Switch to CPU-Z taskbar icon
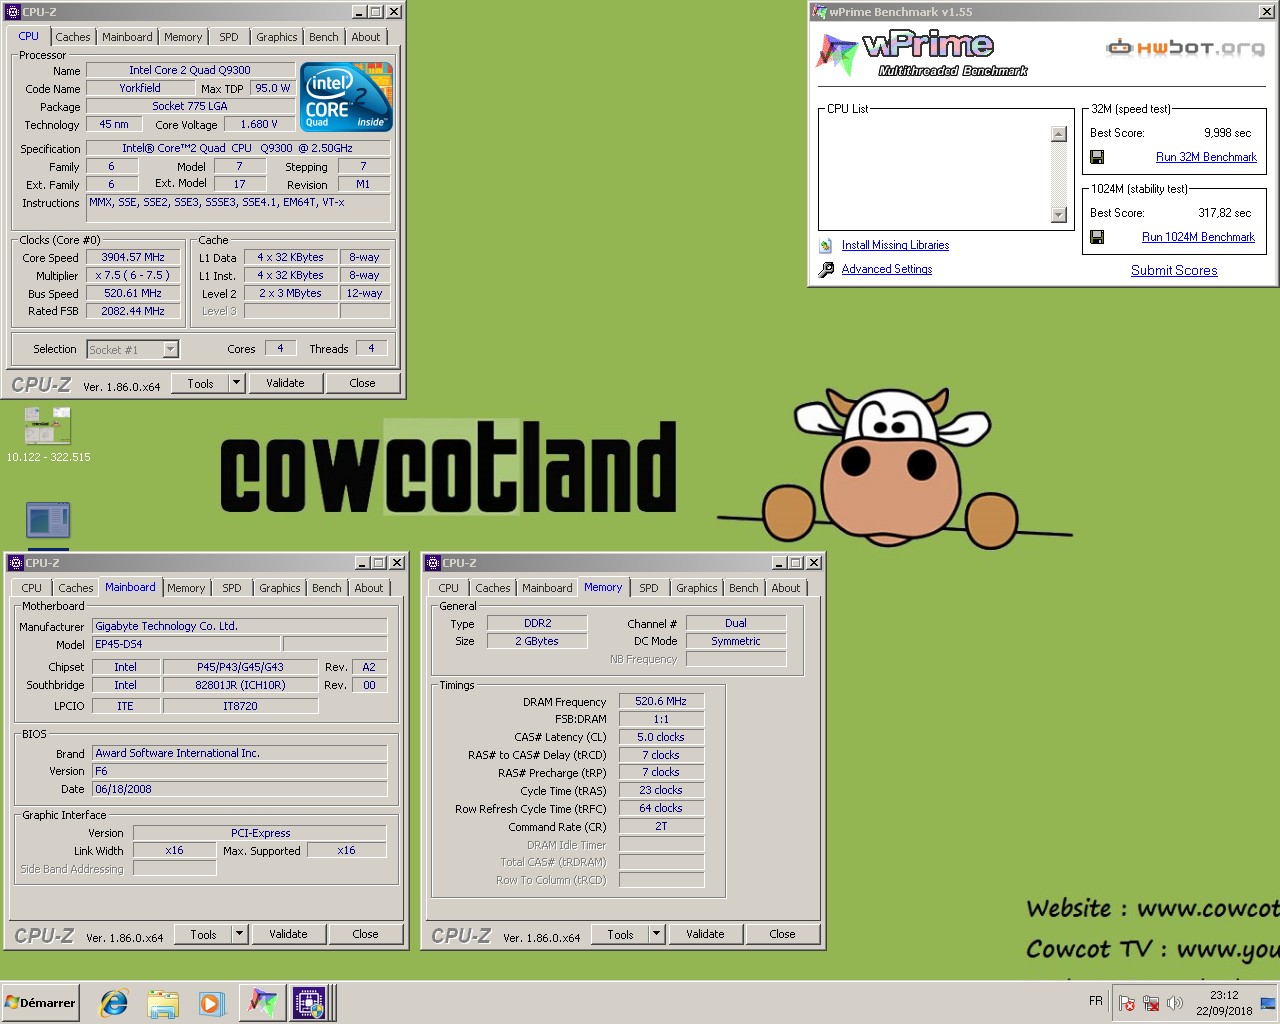This screenshot has width=1280, height=1024. pyautogui.click(x=309, y=1003)
